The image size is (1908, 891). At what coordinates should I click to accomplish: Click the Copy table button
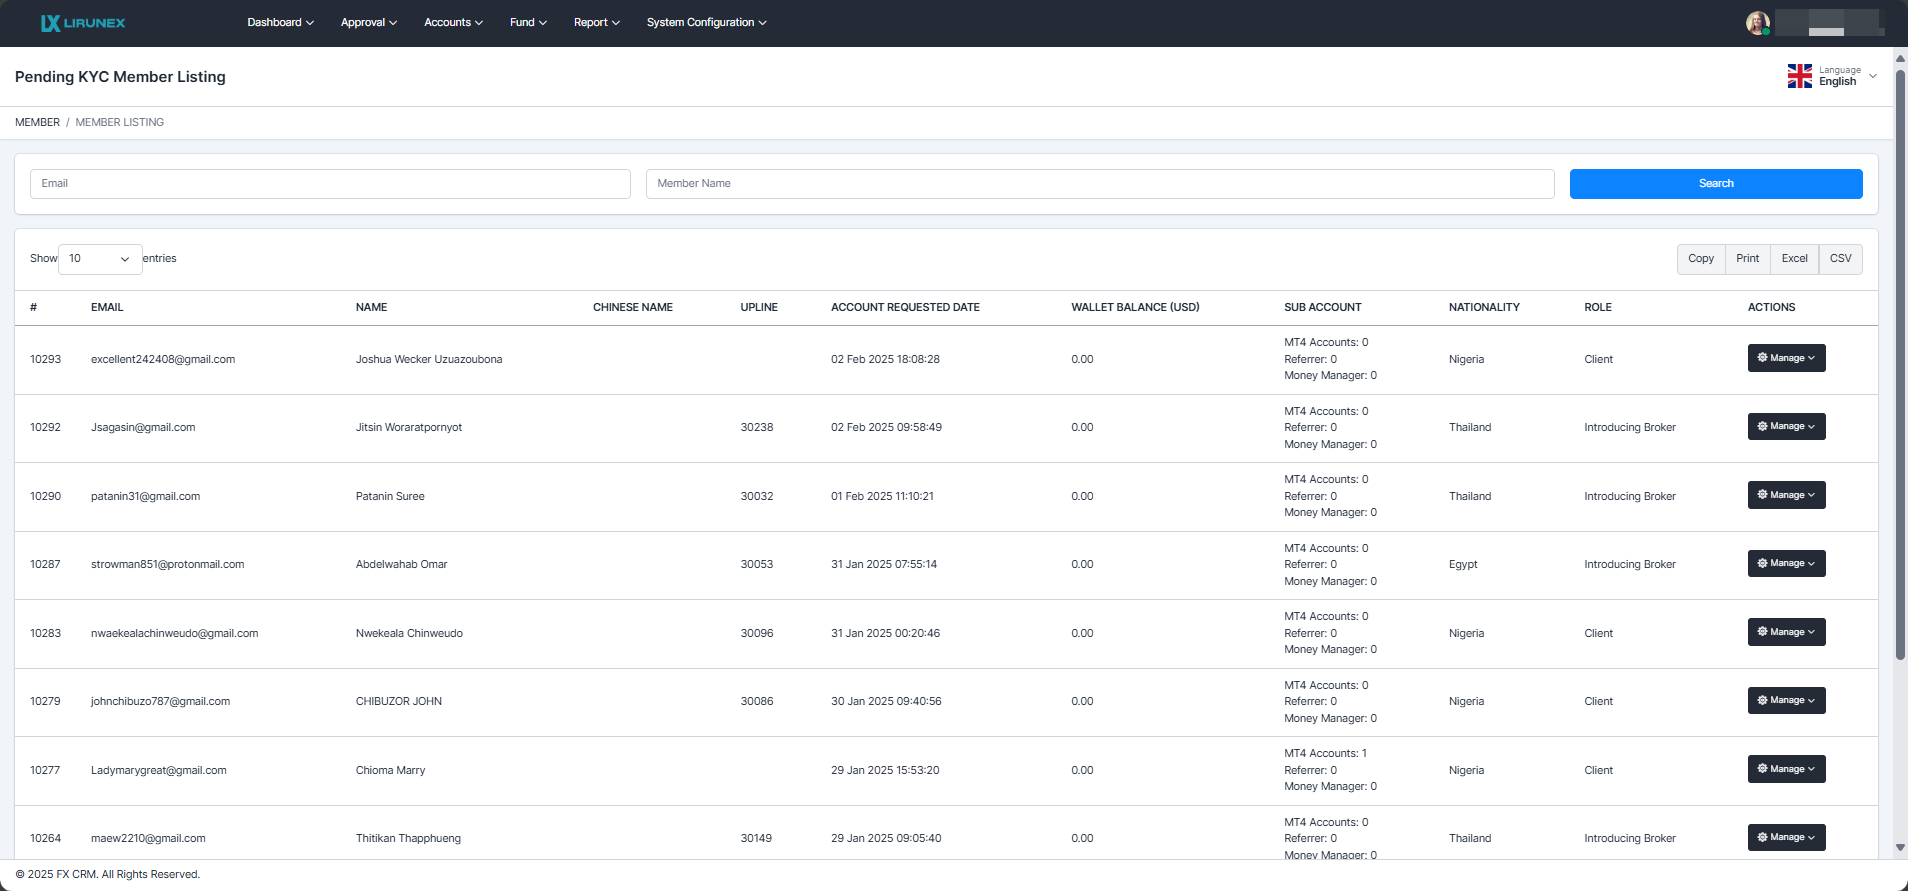(1700, 259)
